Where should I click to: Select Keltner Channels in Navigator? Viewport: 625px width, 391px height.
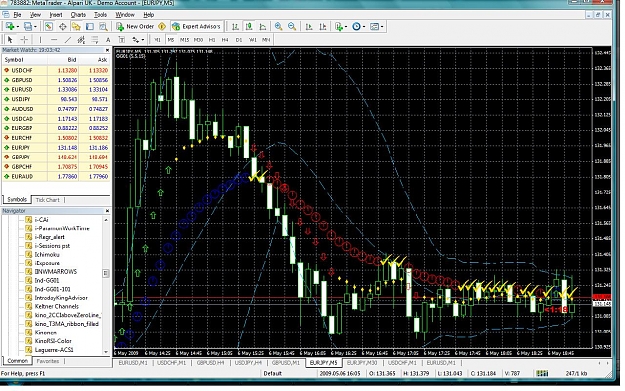[x=56, y=307]
